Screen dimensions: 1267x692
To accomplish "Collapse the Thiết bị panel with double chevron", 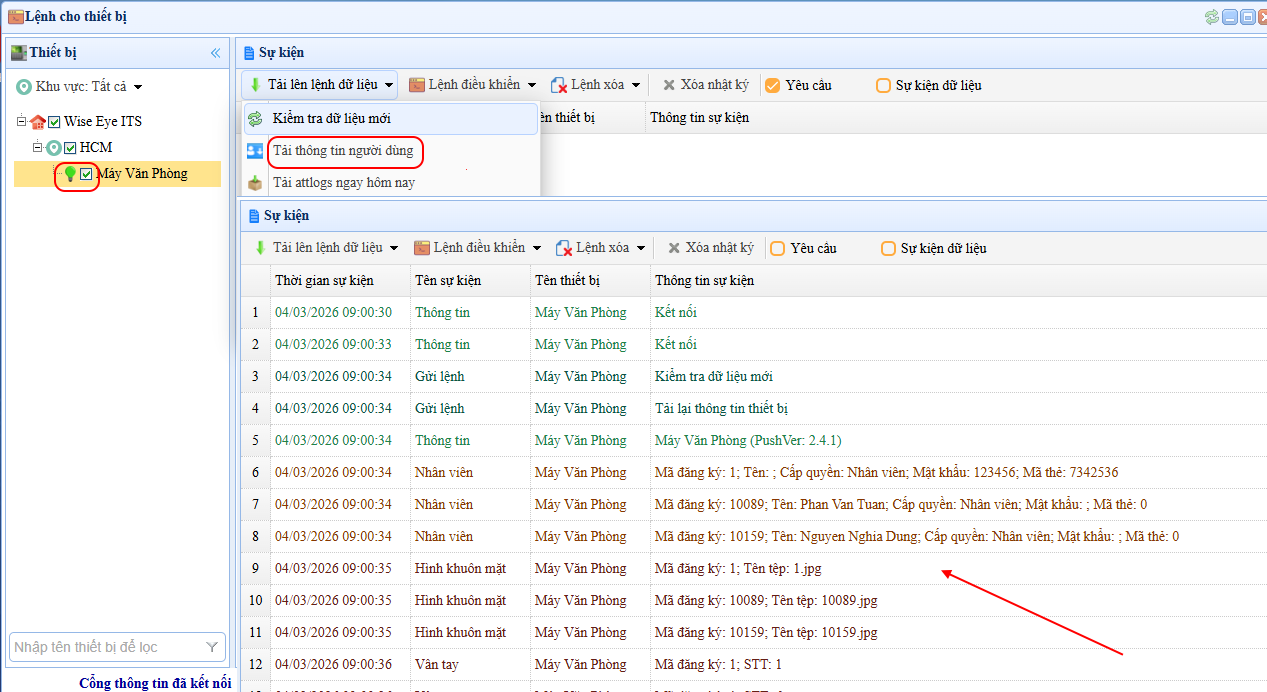I will pyautogui.click(x=215, y=53).
